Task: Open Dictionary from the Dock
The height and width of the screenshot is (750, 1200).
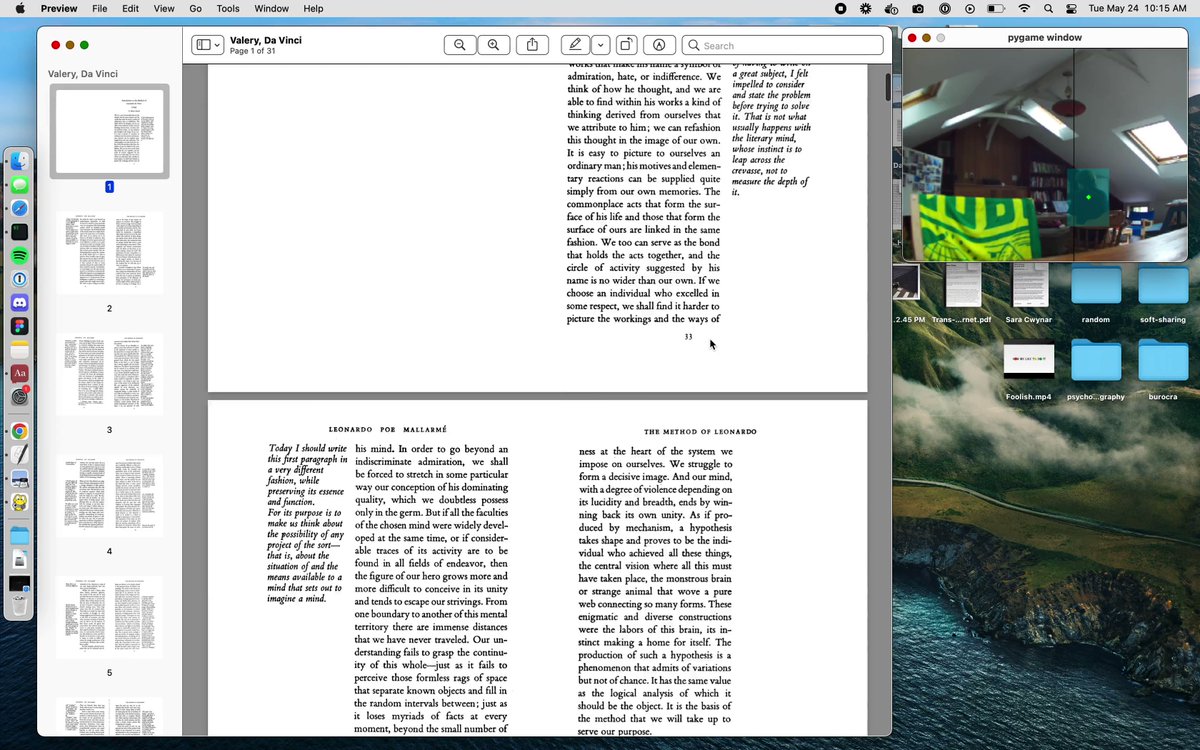Action: (x=19, y=373)
